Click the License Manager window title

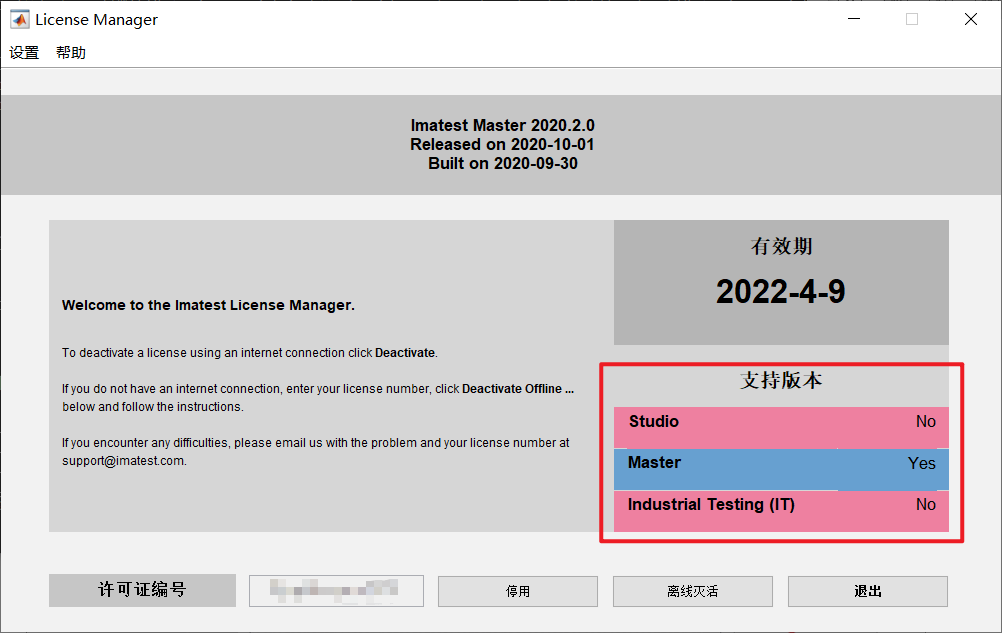point(96,20)
